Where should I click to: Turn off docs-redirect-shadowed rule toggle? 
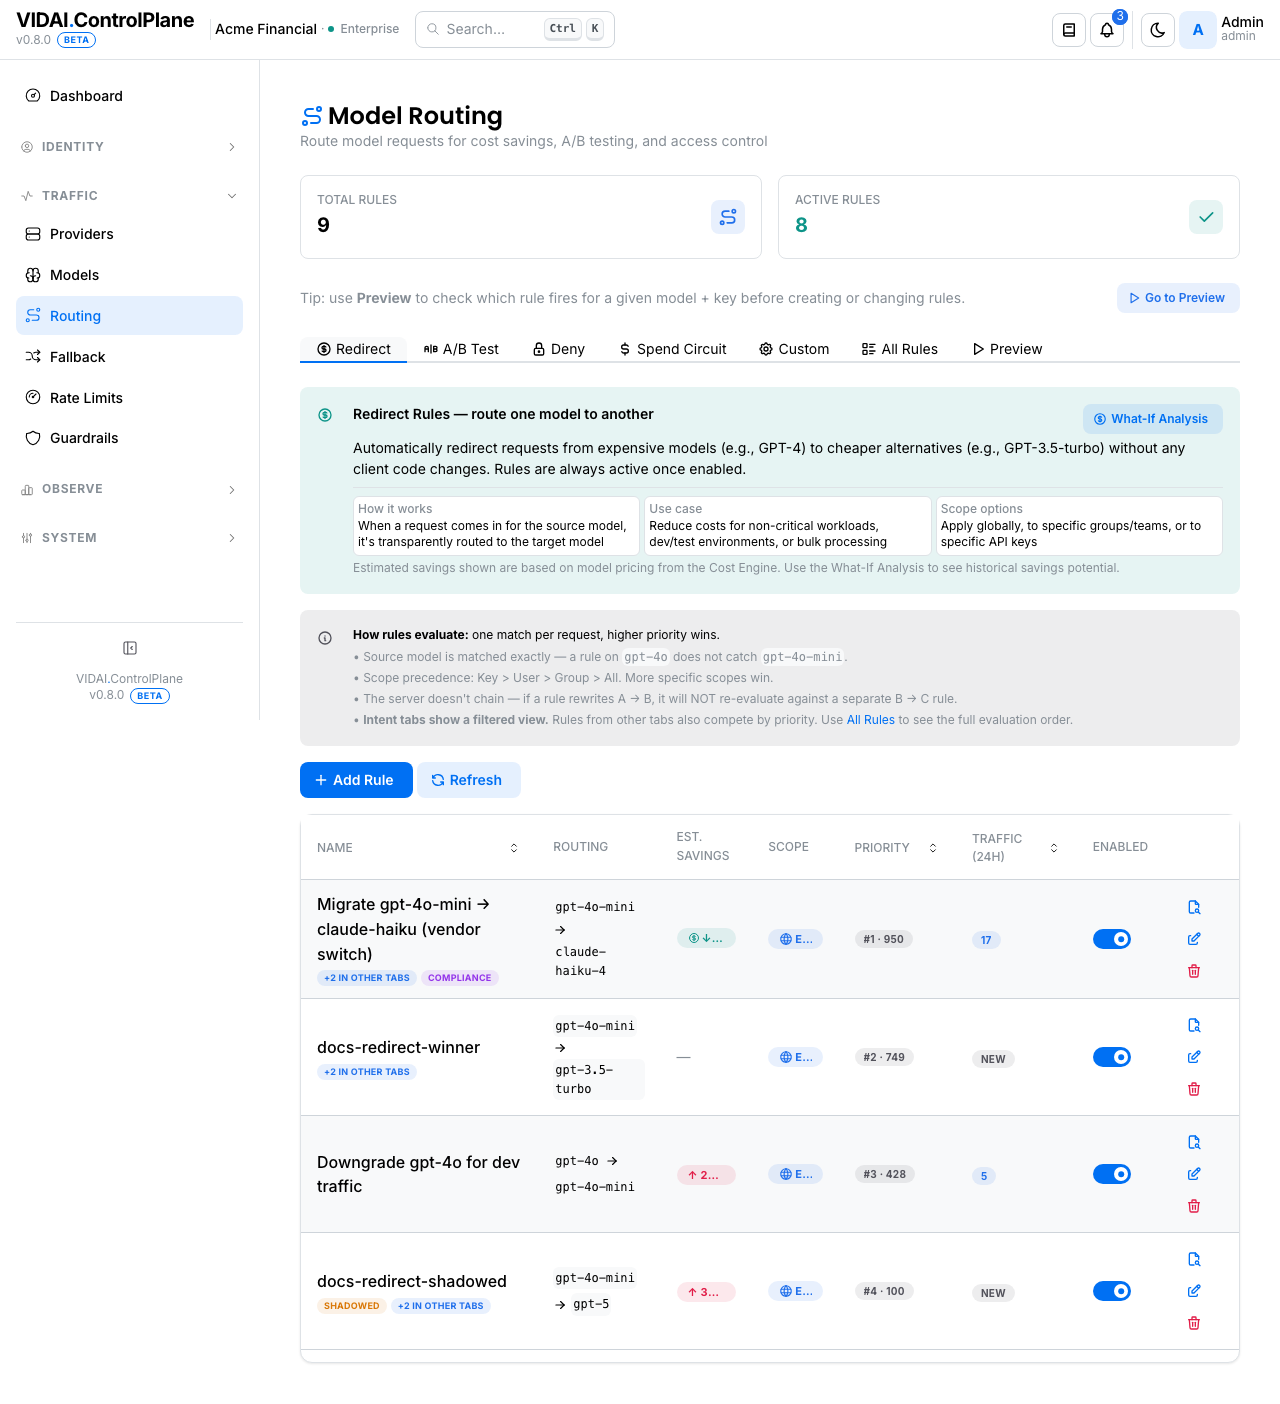point(1112,1291)
